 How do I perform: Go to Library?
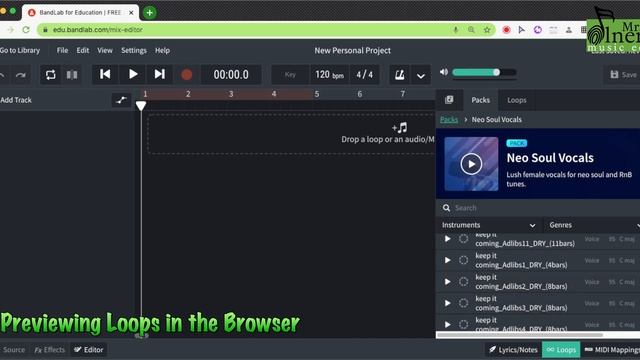(20, 50)
